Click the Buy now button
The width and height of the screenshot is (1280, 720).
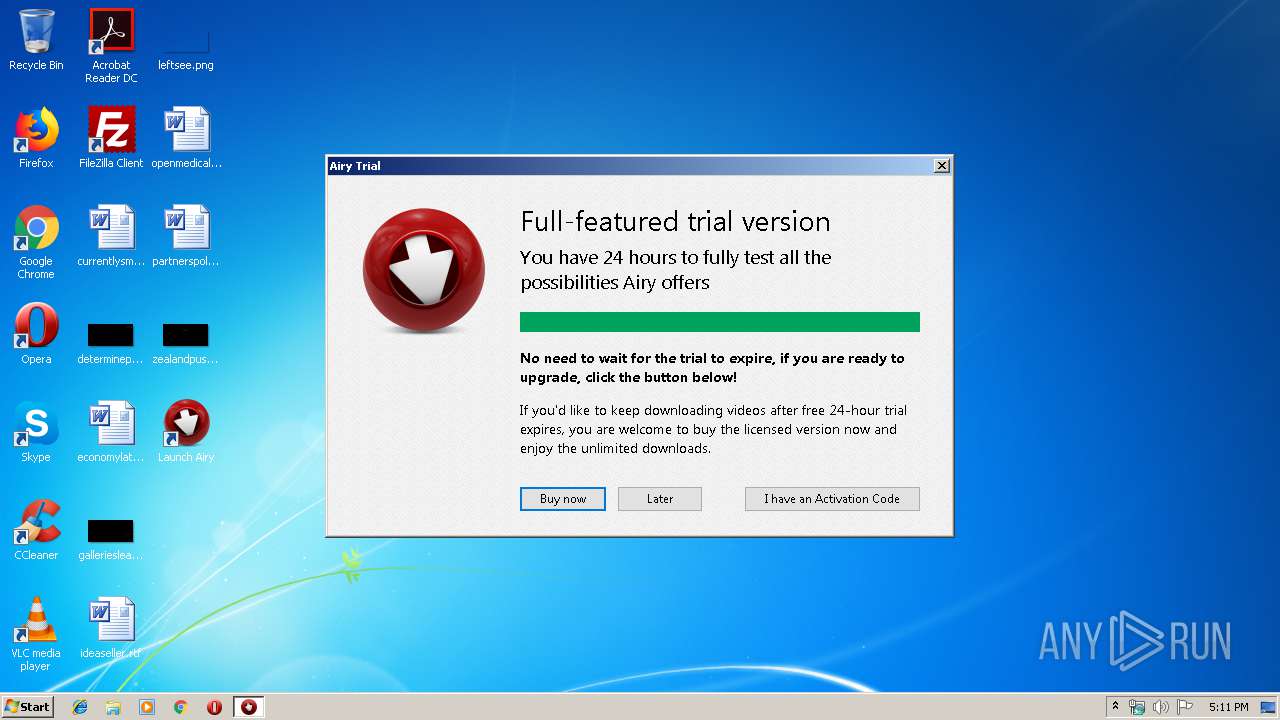tap(562, 499)
